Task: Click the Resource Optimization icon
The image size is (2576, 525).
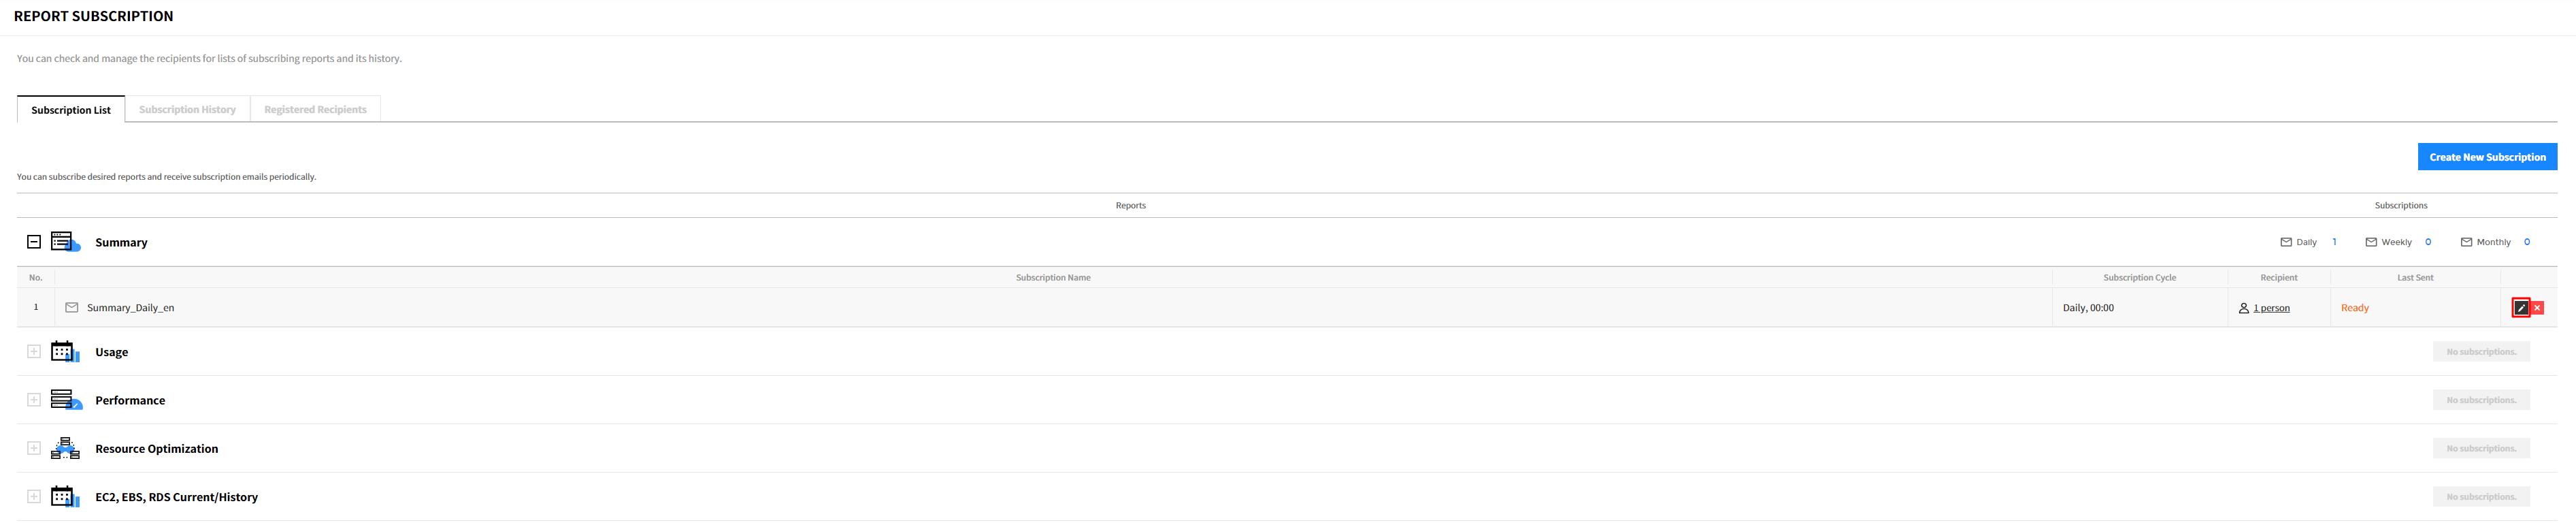Action: [x=65, y=449]
